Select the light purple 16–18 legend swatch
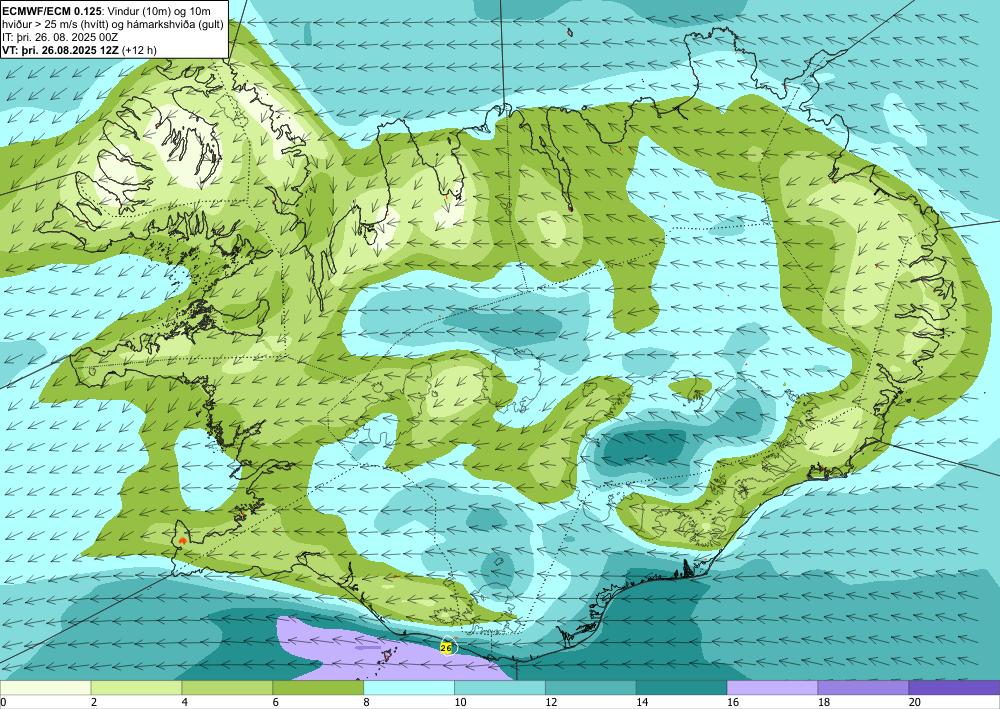Image resolution: width=1000 pixels, height=709 pixels. [772, 688]
